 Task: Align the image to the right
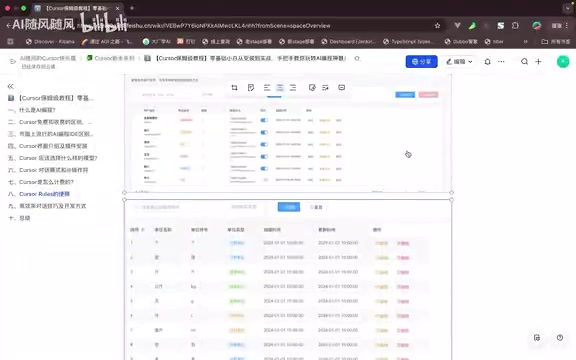point(293,87)
